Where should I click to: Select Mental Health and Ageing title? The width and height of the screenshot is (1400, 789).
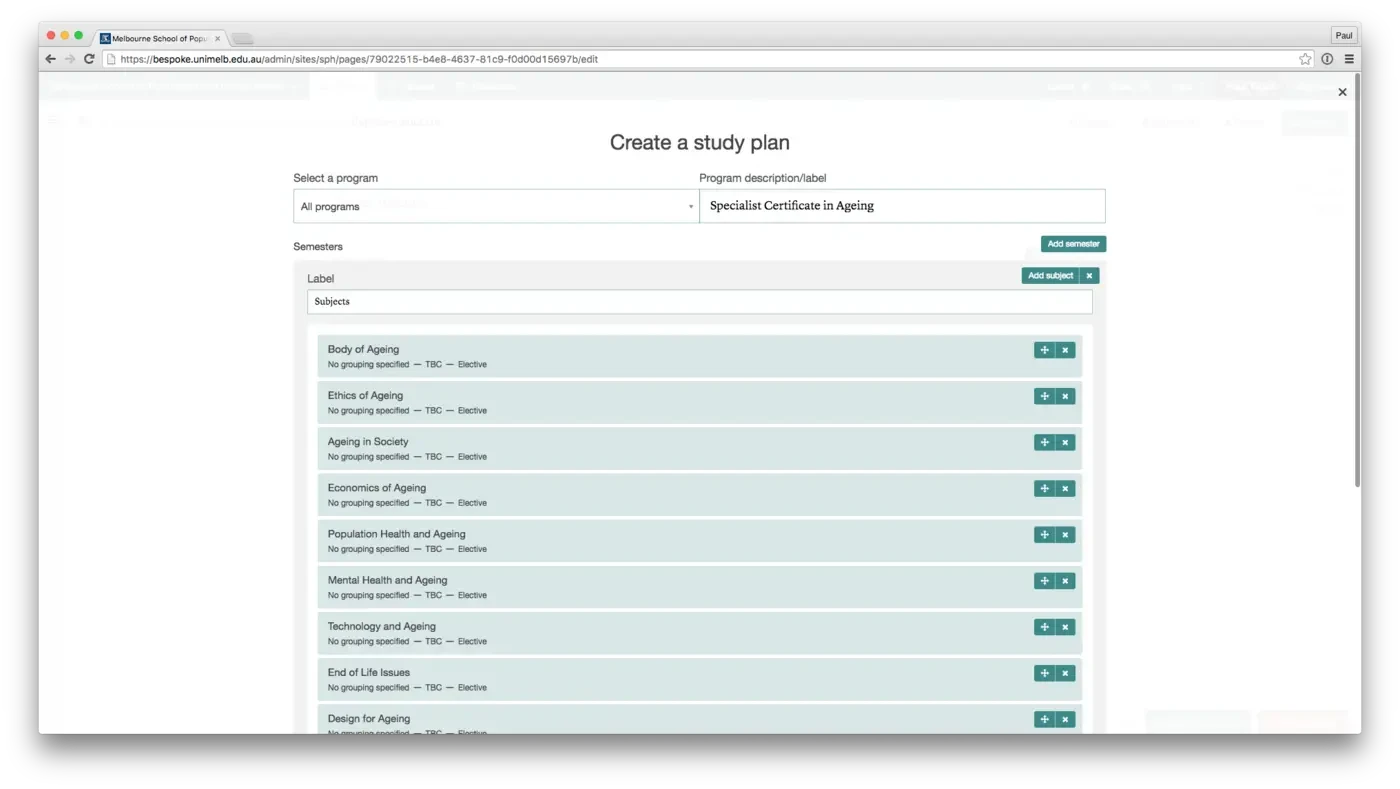pyautogui.click(x=387, y=580)
